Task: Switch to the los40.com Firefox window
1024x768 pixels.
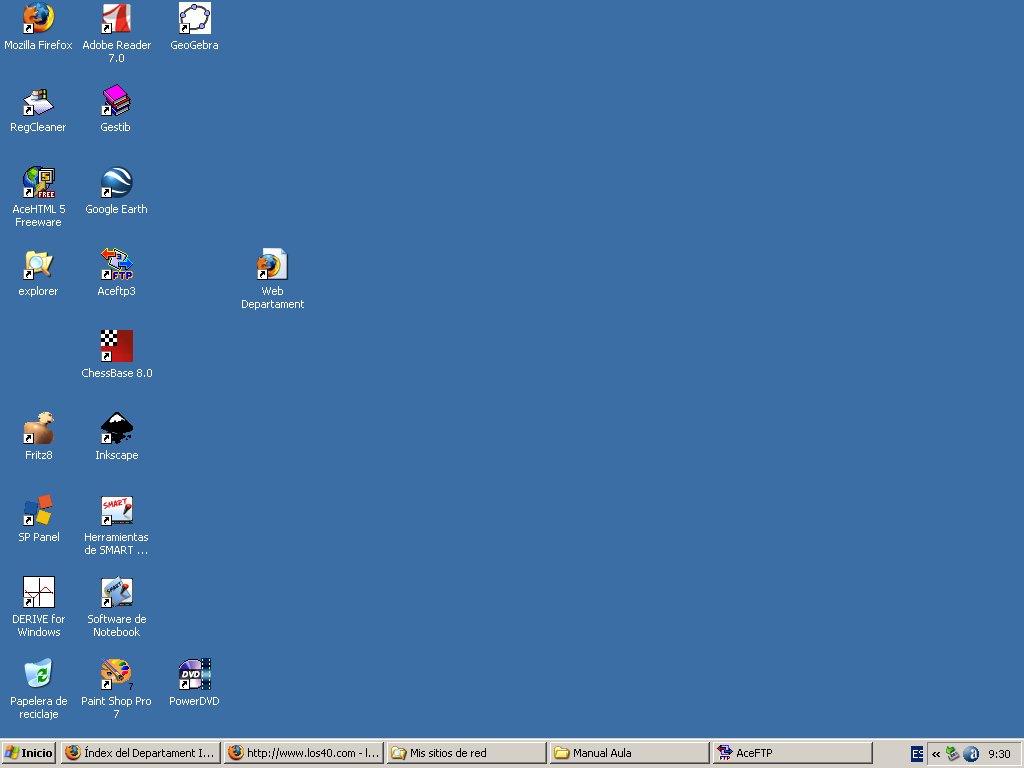Action: (x=303, y=753)
